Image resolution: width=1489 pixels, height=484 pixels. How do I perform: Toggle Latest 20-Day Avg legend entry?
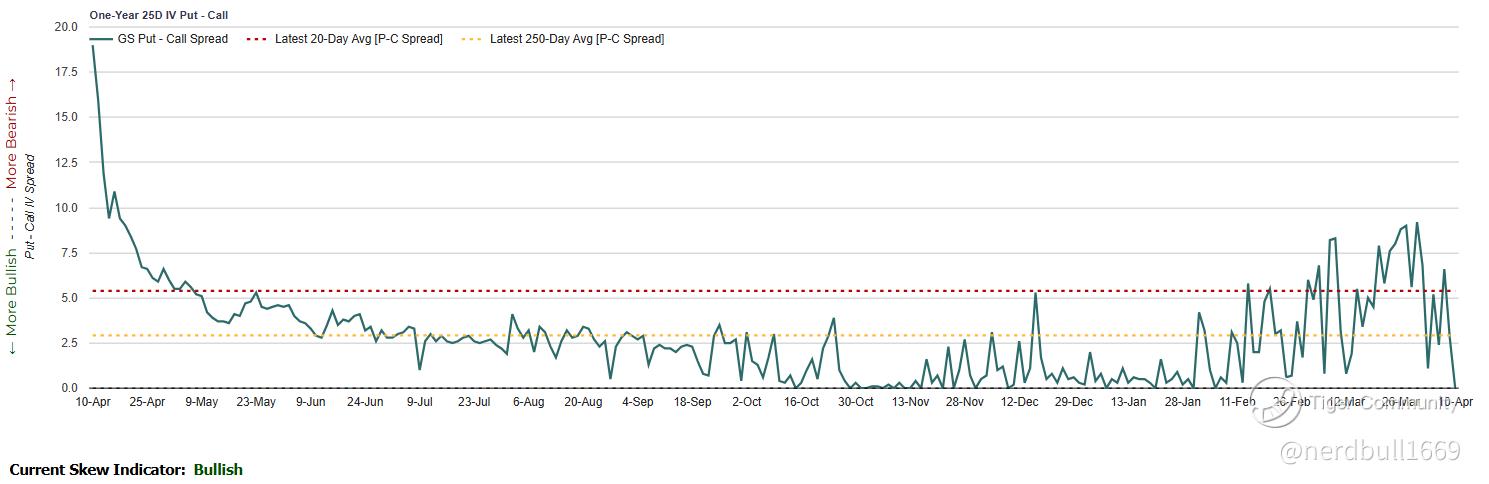[345, 39]
